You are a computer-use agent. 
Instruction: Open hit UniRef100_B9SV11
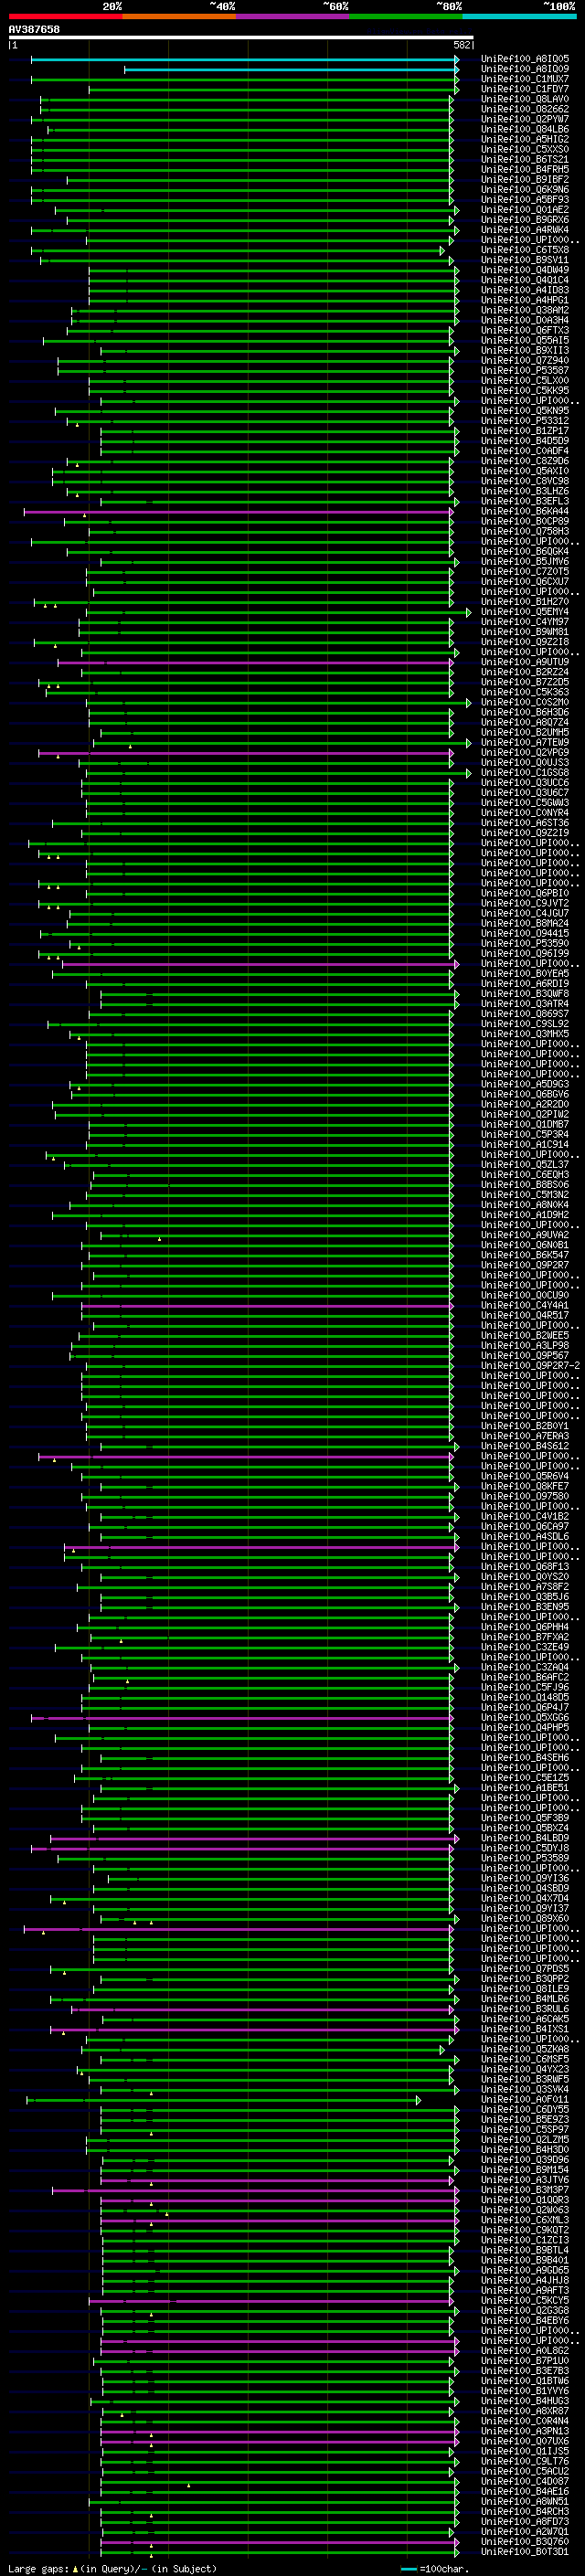(x=525, y=260)
